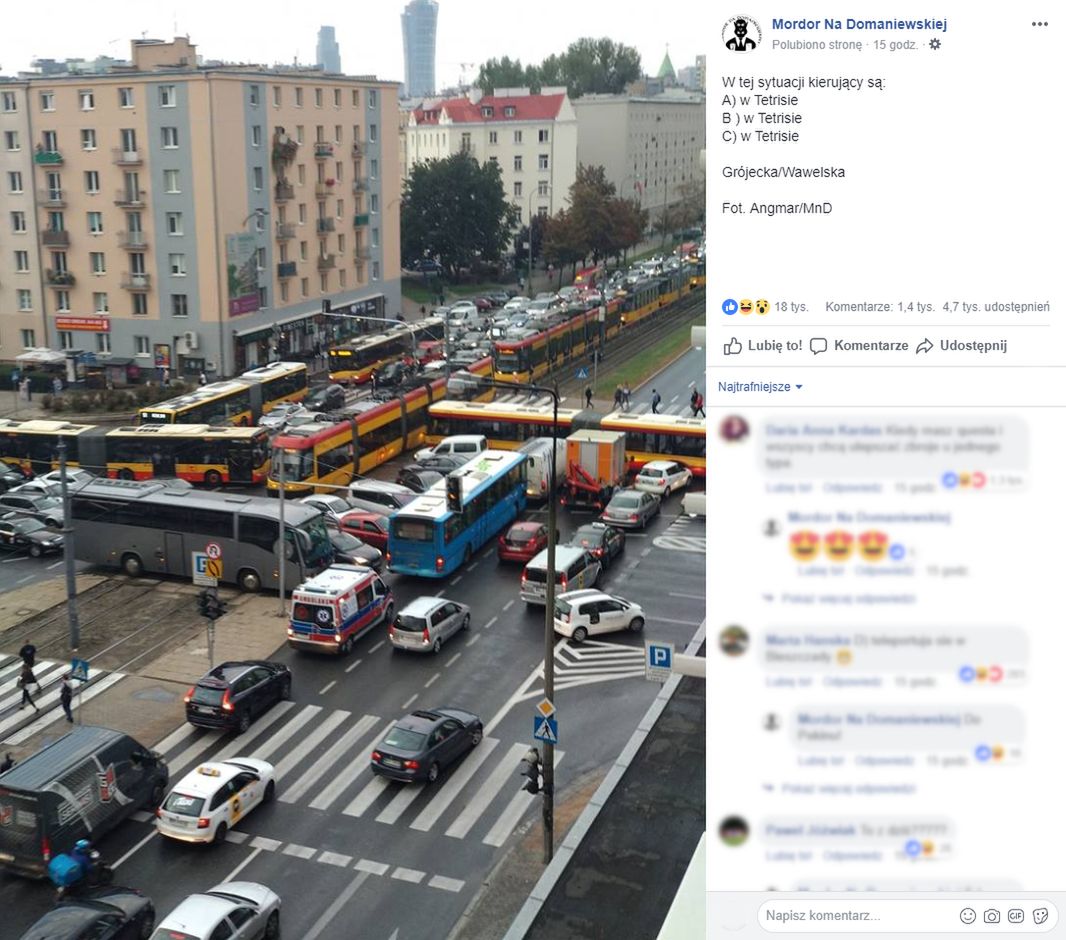
Task: Click the post privacy gear icon
Action: [x=935, y=44]
